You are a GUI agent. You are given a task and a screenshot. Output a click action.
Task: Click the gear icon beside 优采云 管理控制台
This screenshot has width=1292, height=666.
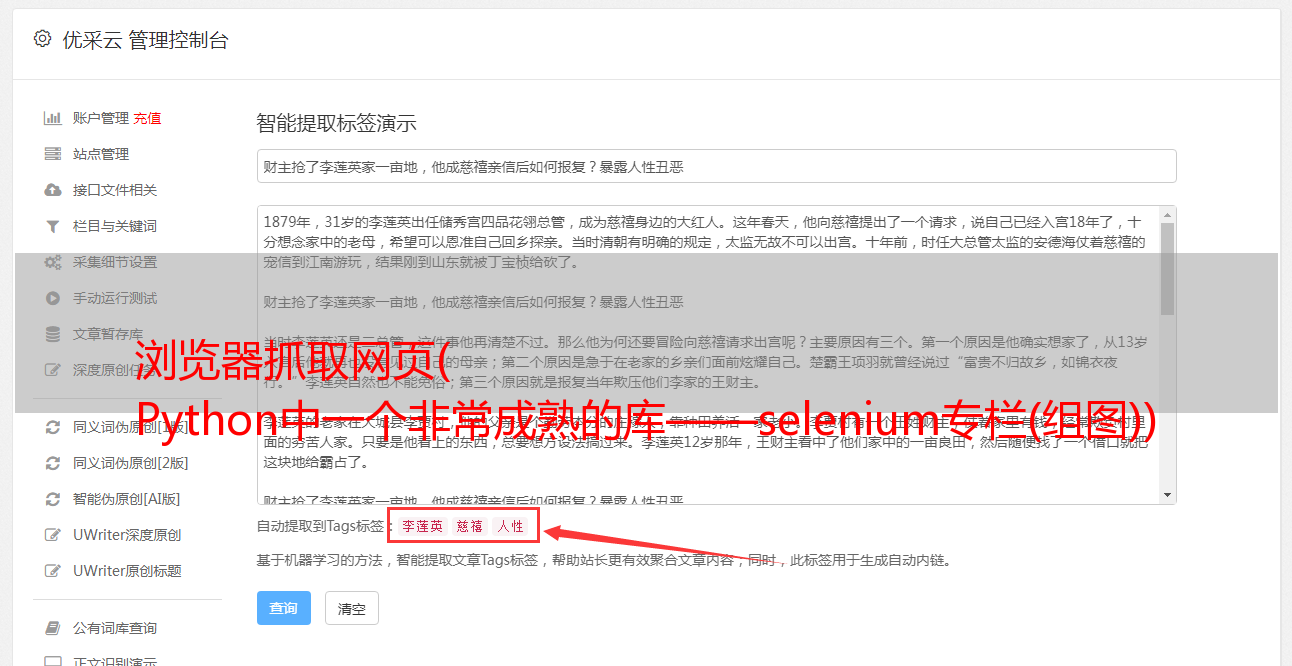(42, 39)
